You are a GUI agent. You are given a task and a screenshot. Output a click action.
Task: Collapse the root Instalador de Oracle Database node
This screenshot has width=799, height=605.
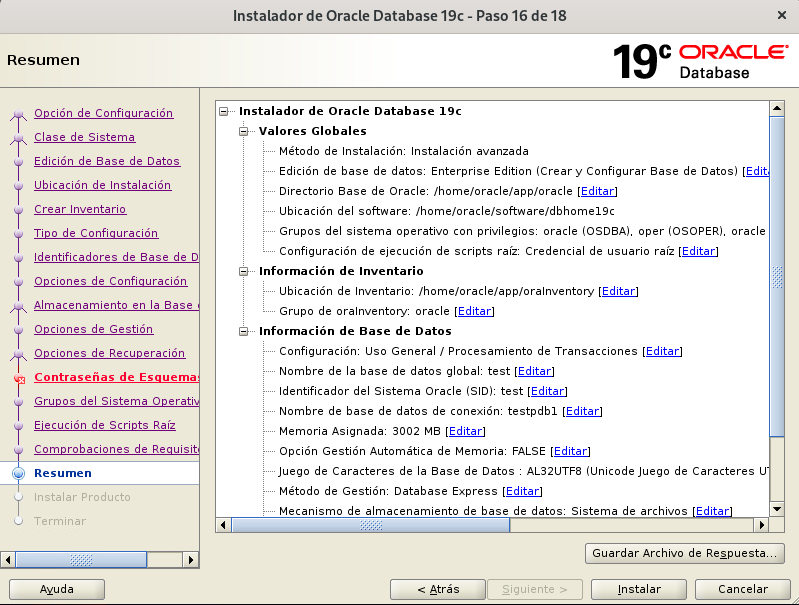click(x=224, y=111)
